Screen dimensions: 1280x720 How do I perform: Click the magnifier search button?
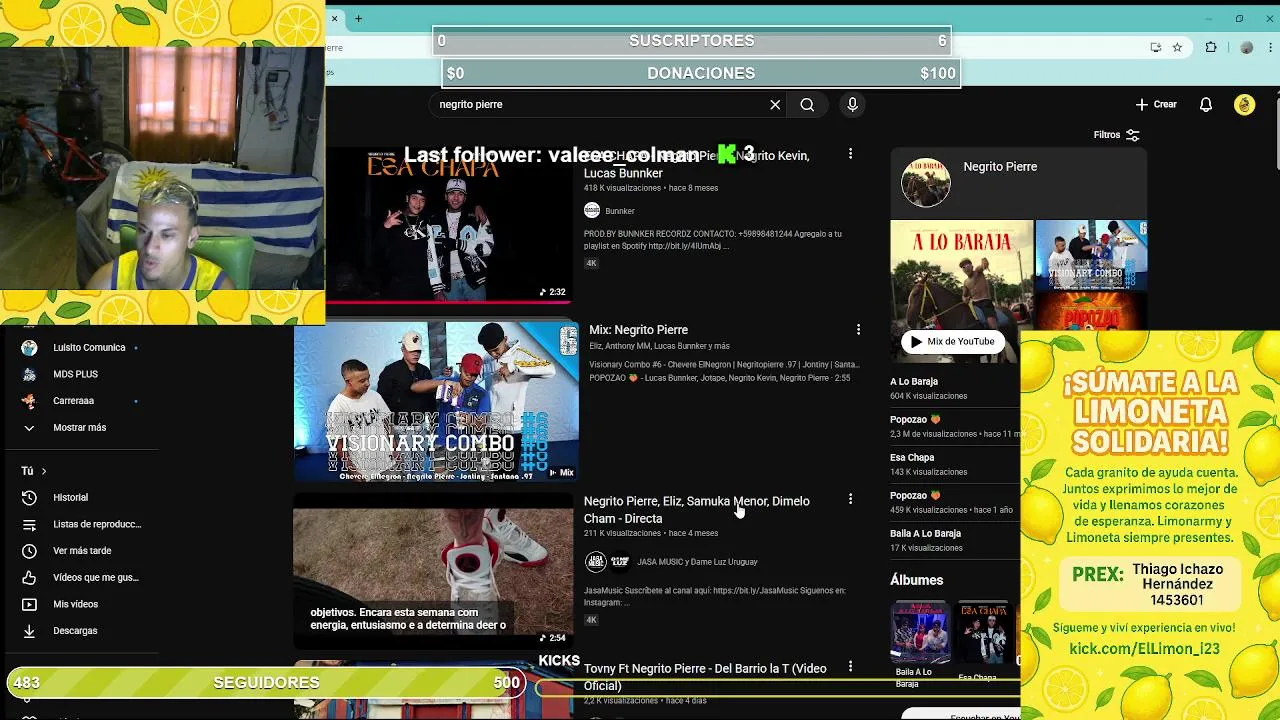tap(807, 104)
